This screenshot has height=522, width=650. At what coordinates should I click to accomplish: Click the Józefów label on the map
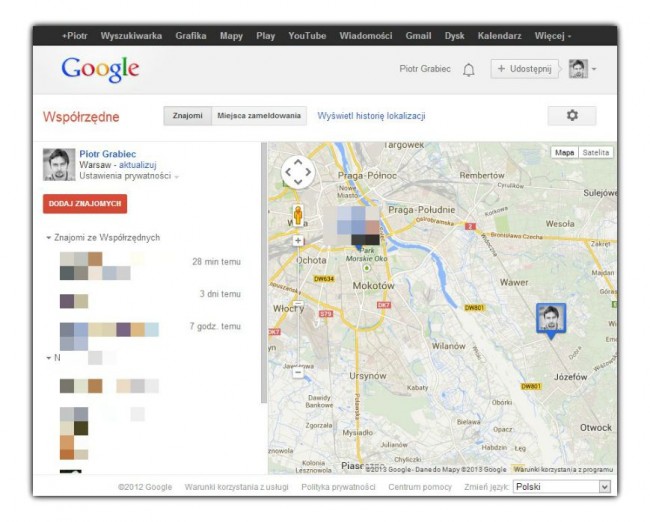pos(571,377)
